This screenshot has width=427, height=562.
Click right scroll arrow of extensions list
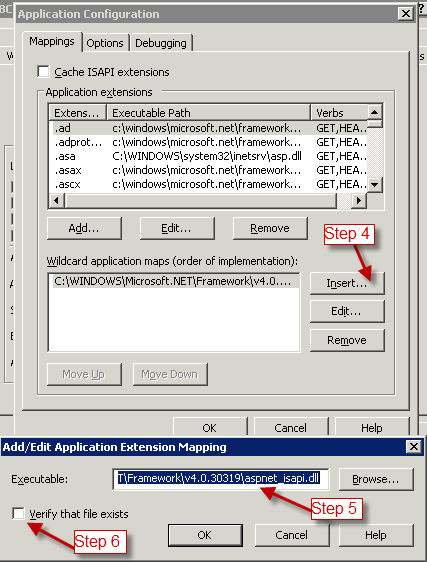(359, 200)
